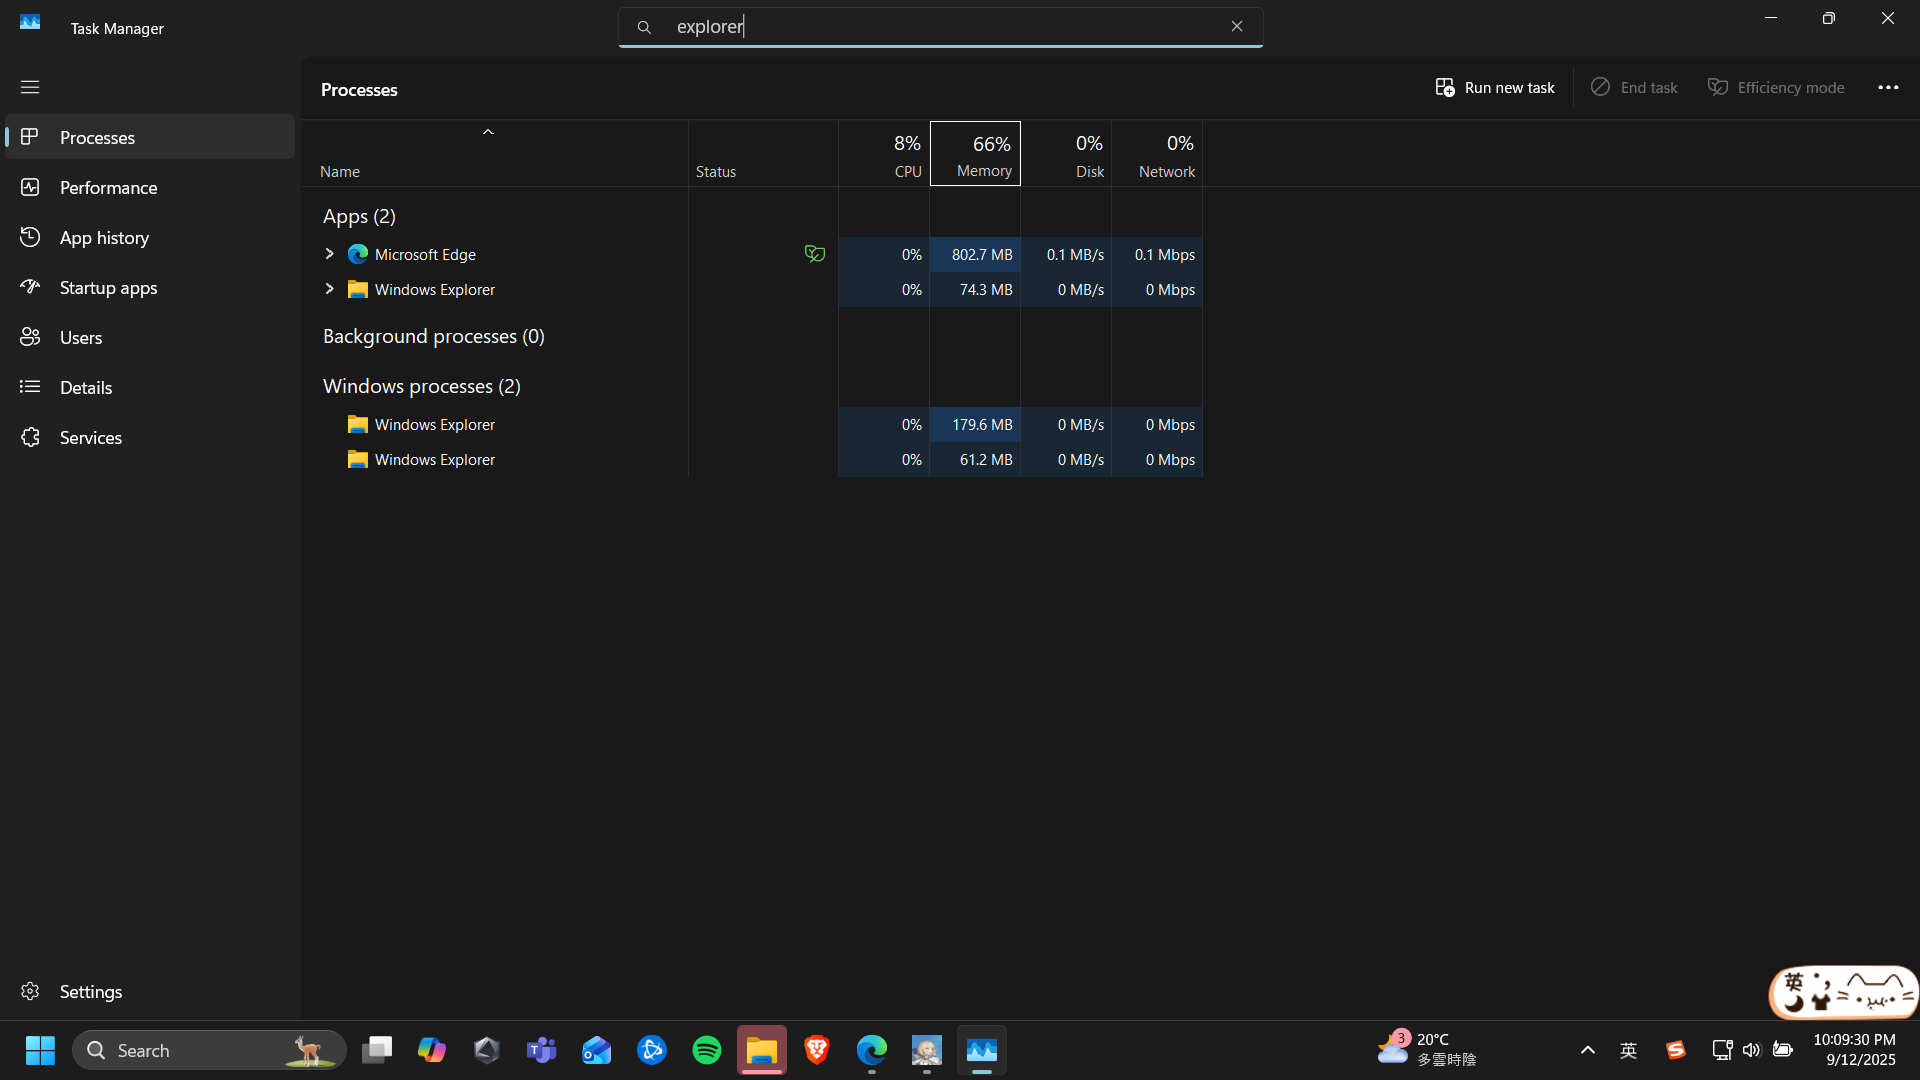Expand the Microsoft Edge process group

(329, 254)
